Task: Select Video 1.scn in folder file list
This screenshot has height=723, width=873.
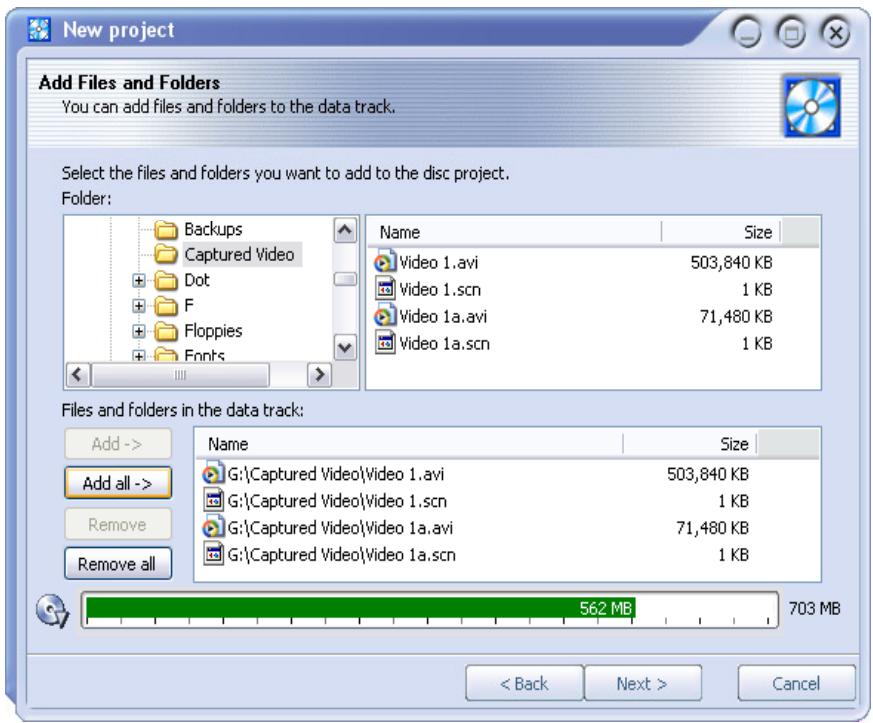Action: pos(440,289)
